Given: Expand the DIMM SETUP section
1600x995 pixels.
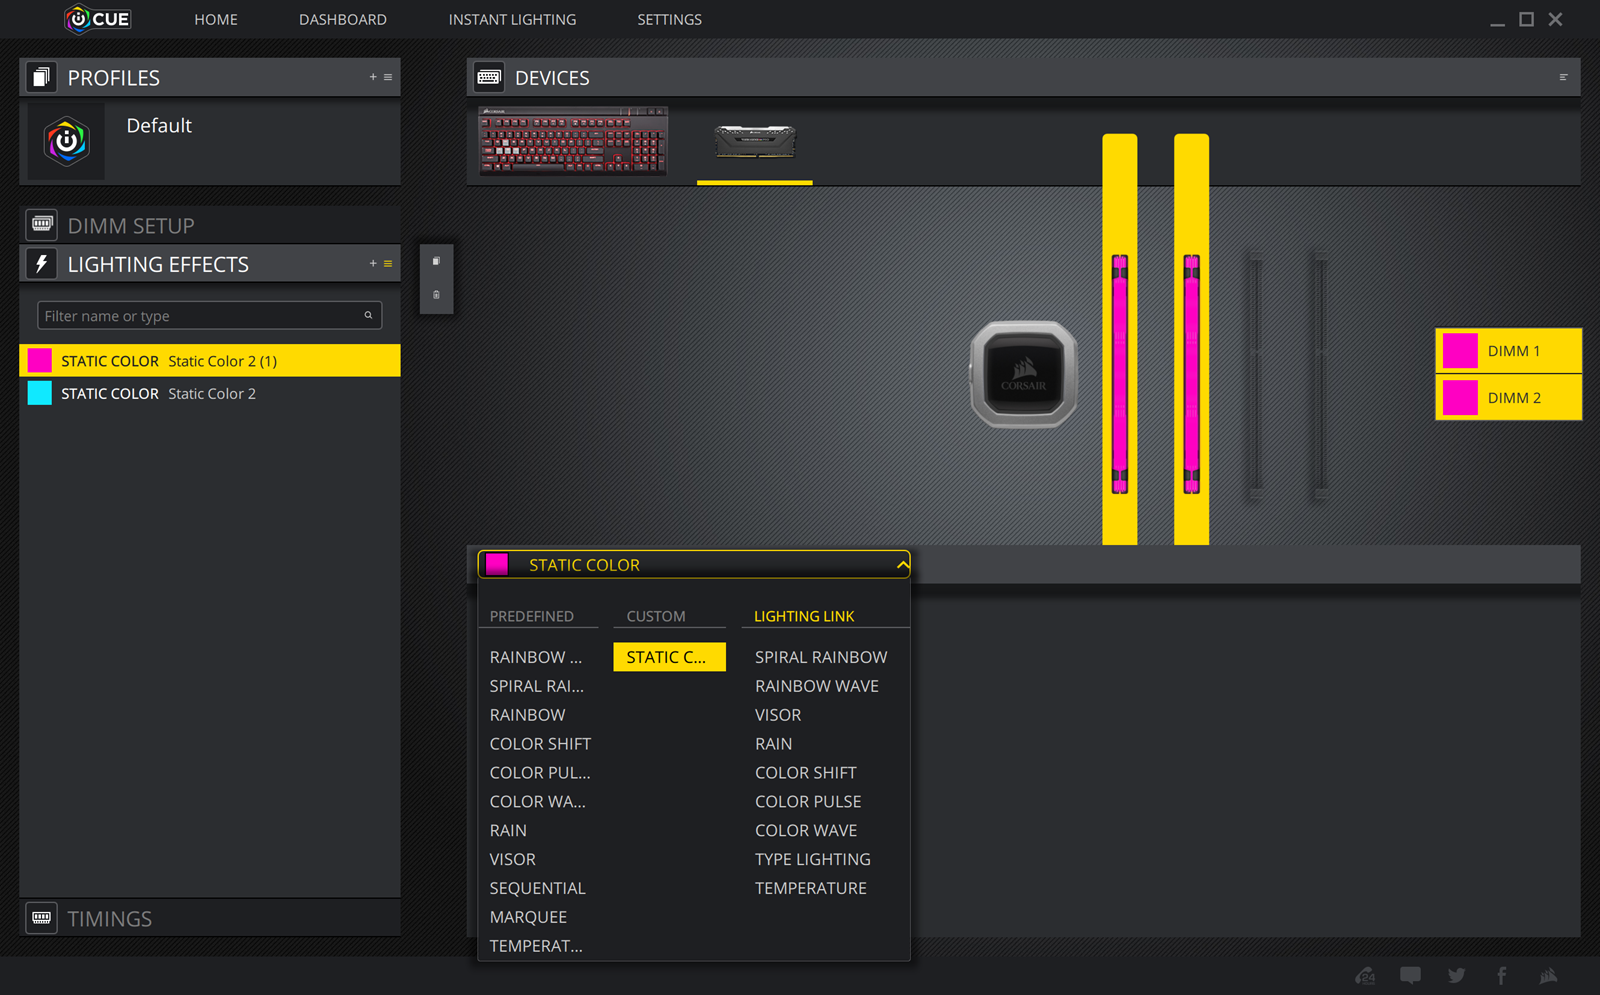Looking at the screenshot, I should pos(210,225).
